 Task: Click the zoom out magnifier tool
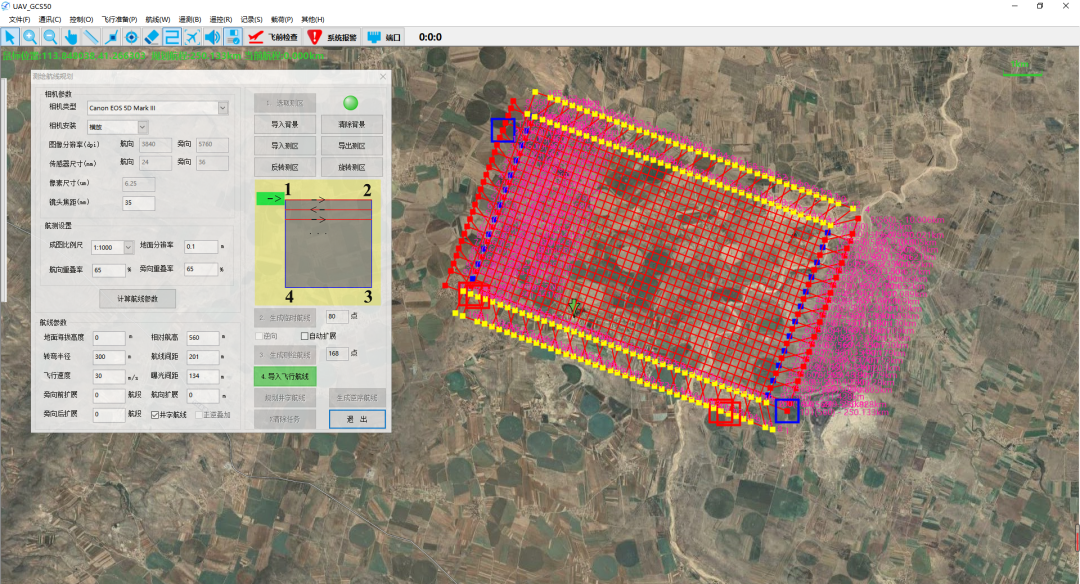50,37
